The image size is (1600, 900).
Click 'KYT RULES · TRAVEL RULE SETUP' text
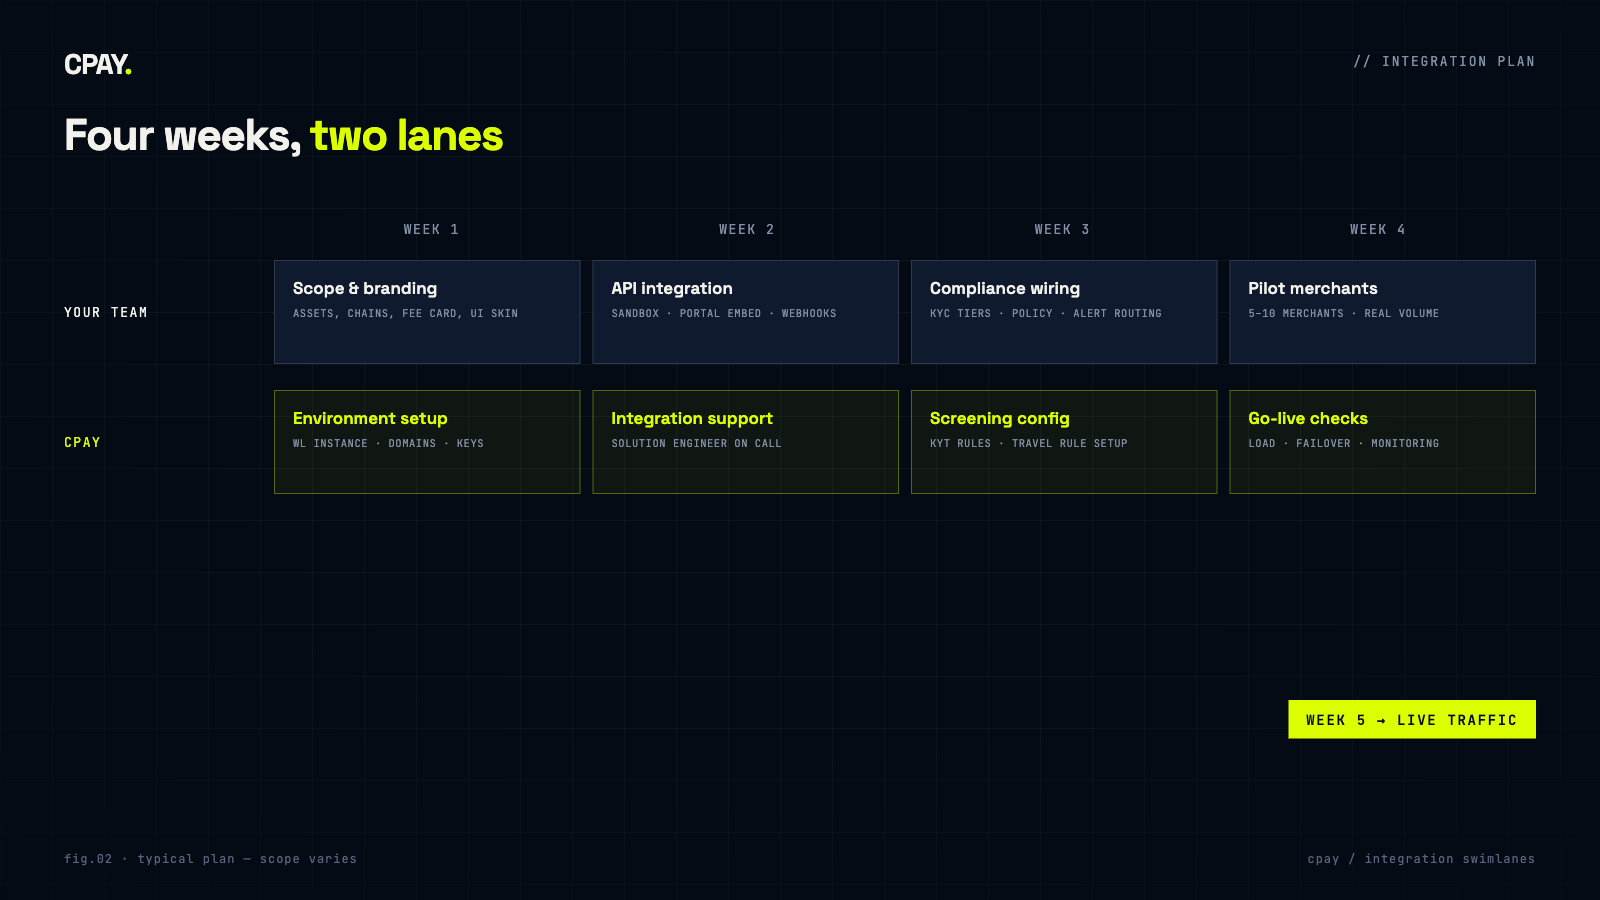pos(1029,444)
